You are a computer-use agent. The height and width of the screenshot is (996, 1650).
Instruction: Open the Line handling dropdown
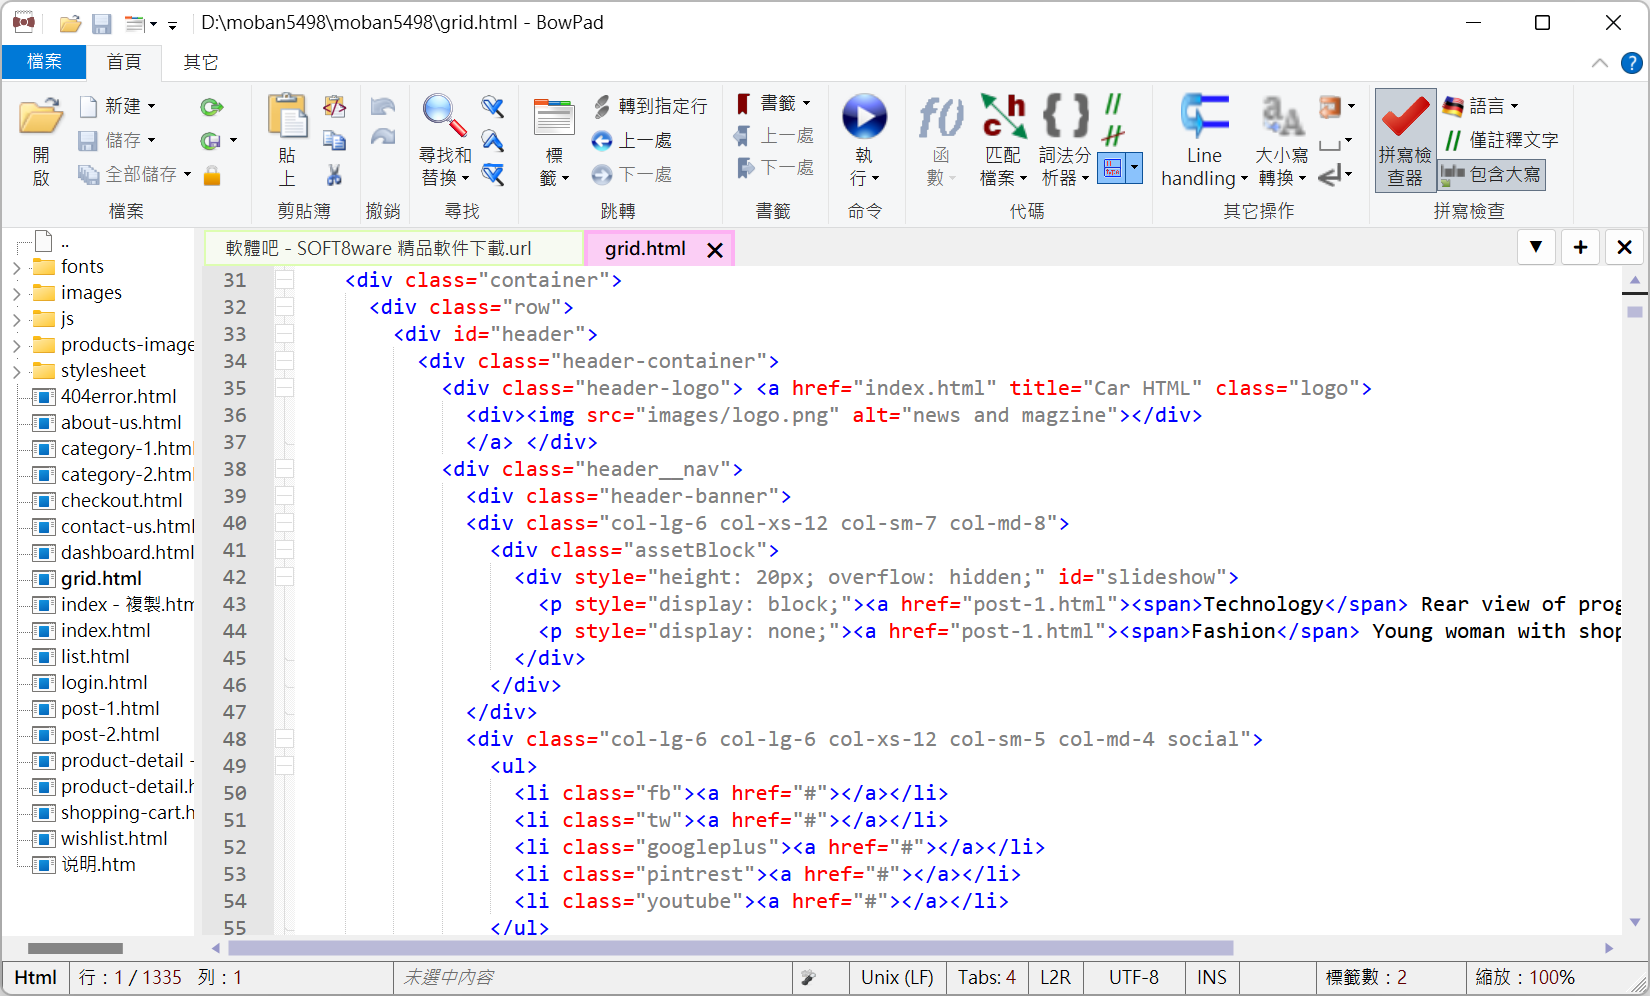[1204, 167]
